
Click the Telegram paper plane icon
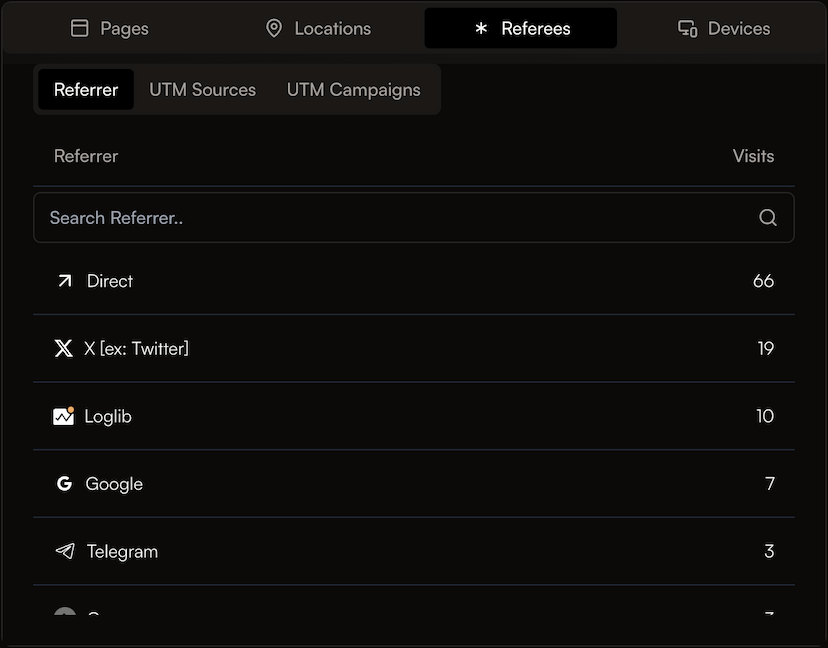[65, 551]
